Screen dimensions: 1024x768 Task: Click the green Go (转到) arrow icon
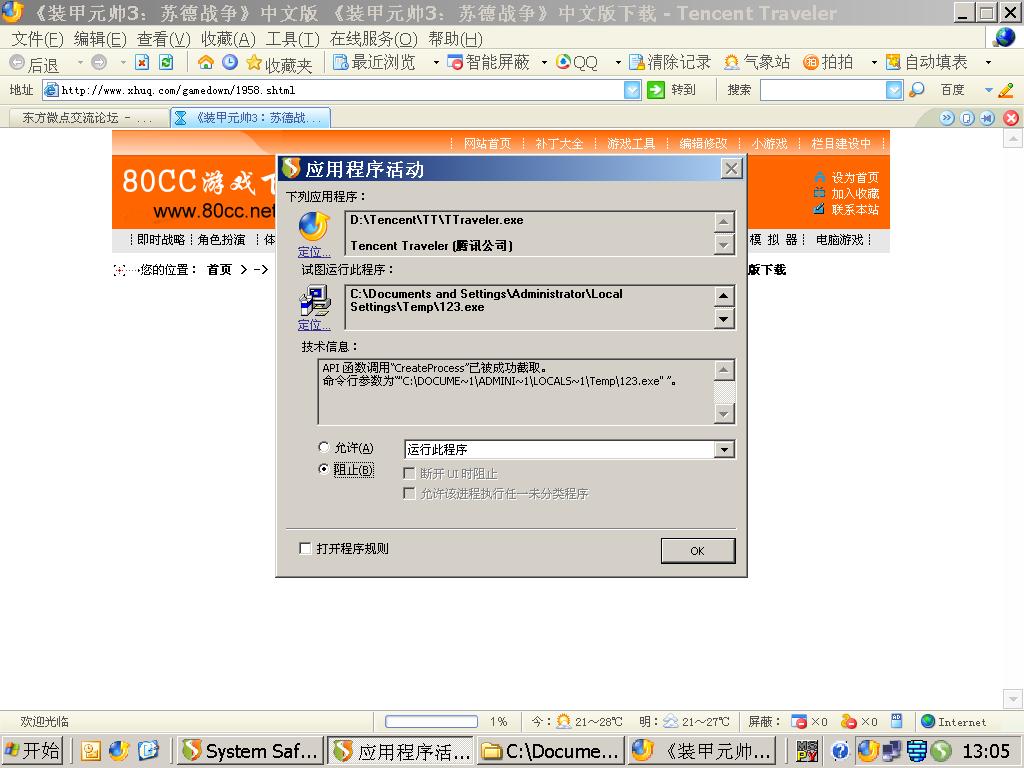point(655,89)
